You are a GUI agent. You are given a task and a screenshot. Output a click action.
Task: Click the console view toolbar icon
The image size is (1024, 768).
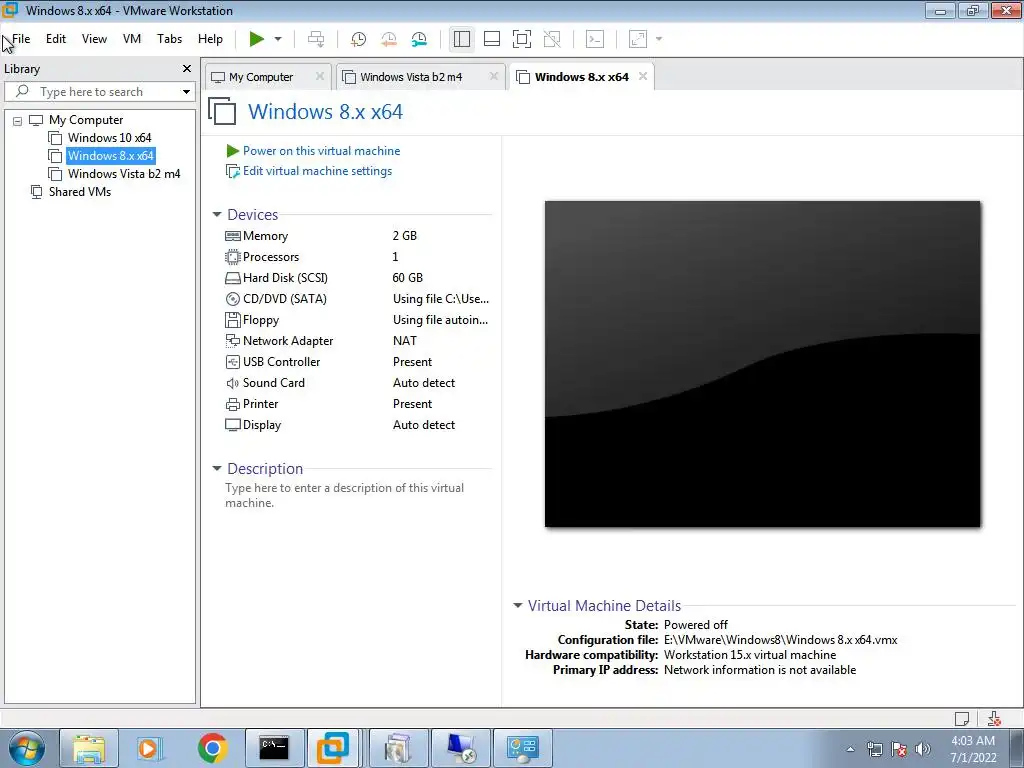coord(595,39)
